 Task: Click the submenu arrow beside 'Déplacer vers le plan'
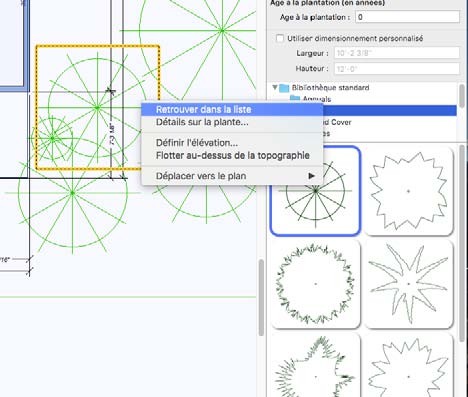pyautogui.click(x=311, y=176)
